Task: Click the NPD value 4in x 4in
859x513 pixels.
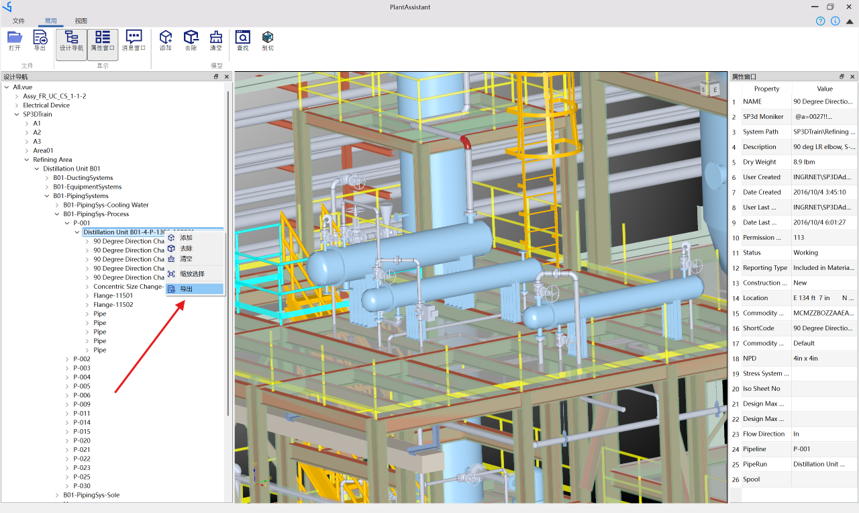Action: [x=805, y=358]
